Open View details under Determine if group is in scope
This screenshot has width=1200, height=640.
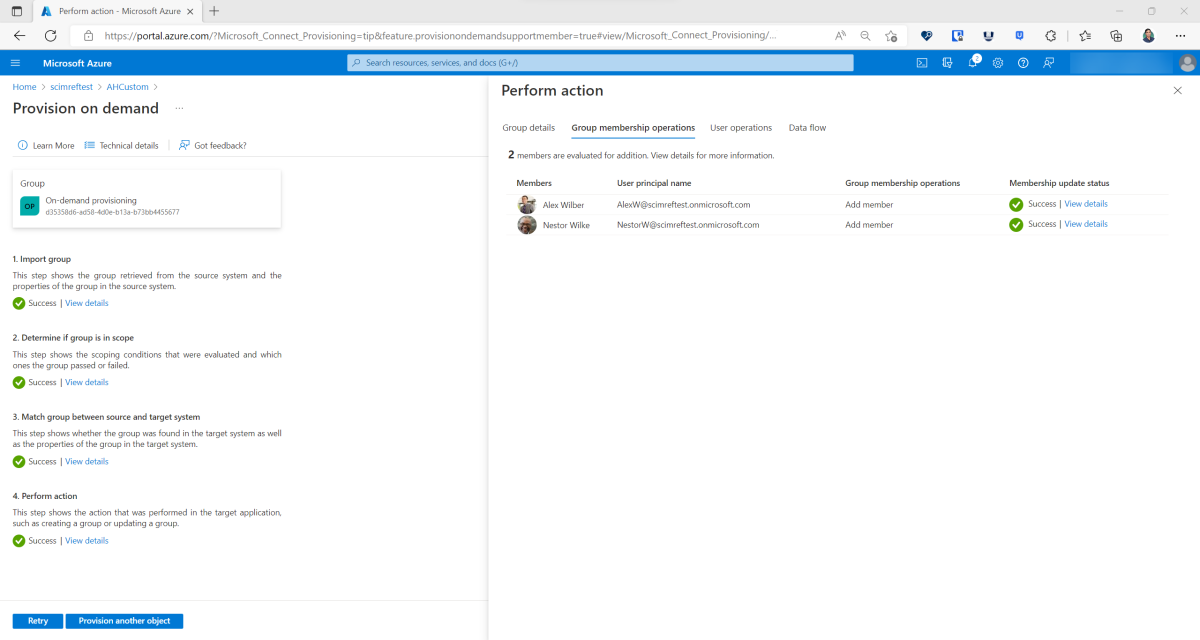87,382
